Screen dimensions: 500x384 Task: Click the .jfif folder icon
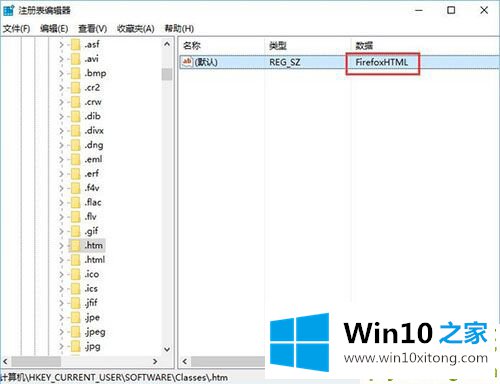(x=76, y=303)
